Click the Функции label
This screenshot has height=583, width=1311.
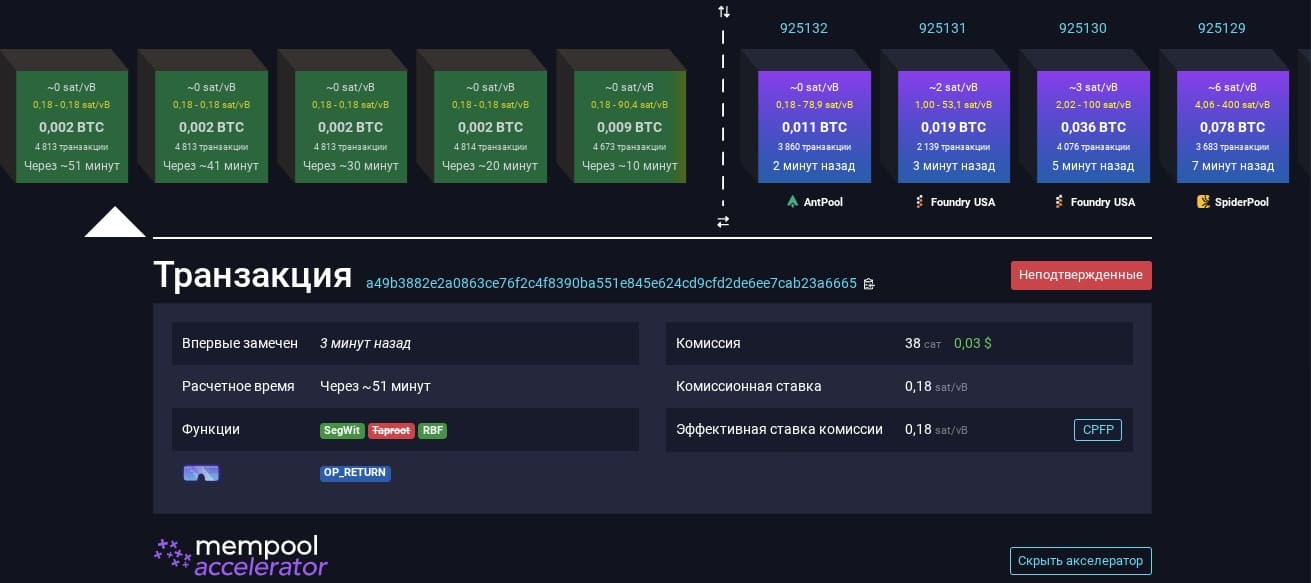pyautogui.click(x=211, y=429)
